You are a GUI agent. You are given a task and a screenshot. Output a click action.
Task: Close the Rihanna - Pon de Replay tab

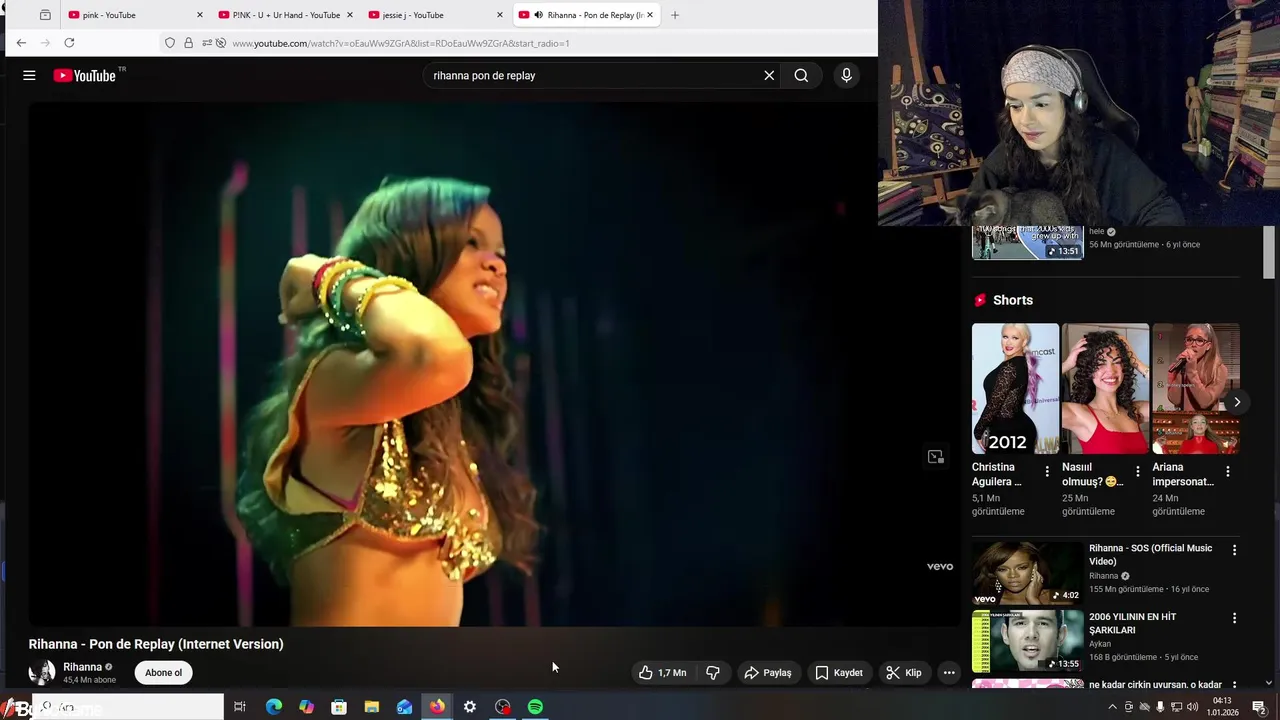650,15
